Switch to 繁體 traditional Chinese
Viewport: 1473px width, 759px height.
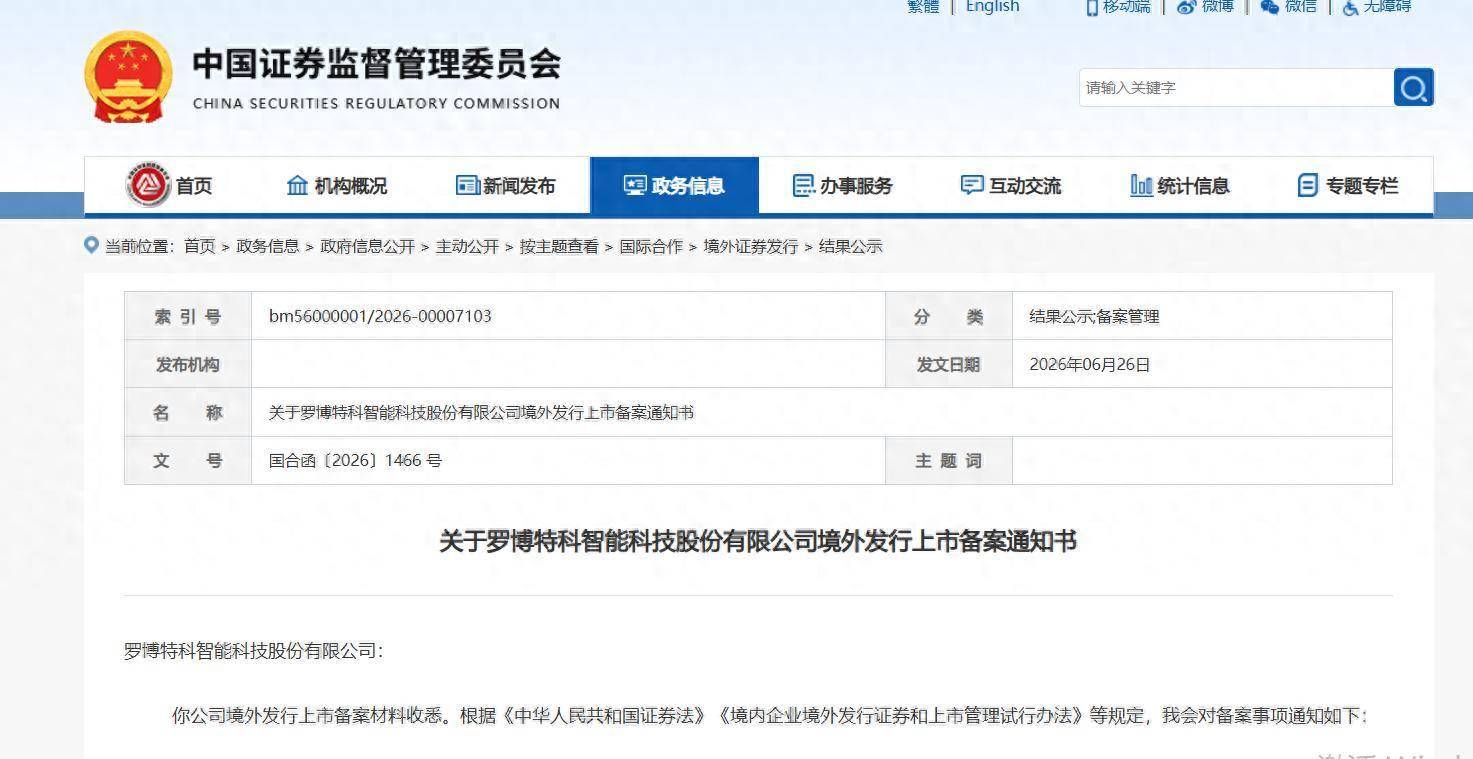(x=923, y=7)
